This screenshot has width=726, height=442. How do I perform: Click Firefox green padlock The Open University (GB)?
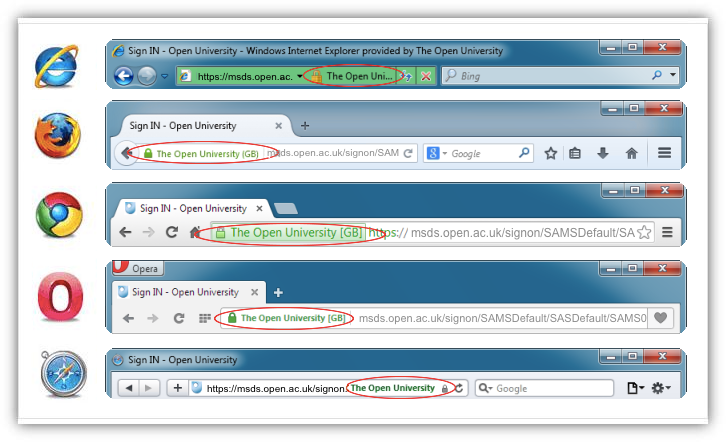point(201,153)
